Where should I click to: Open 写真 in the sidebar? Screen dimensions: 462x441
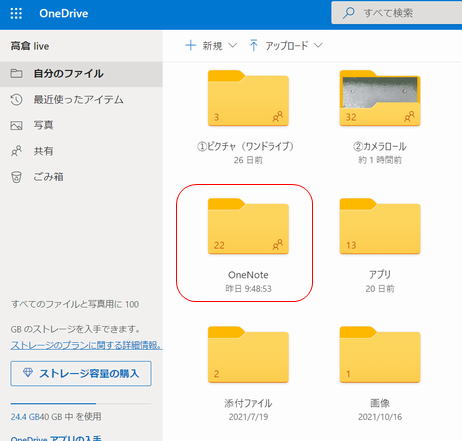click(43, 125)
